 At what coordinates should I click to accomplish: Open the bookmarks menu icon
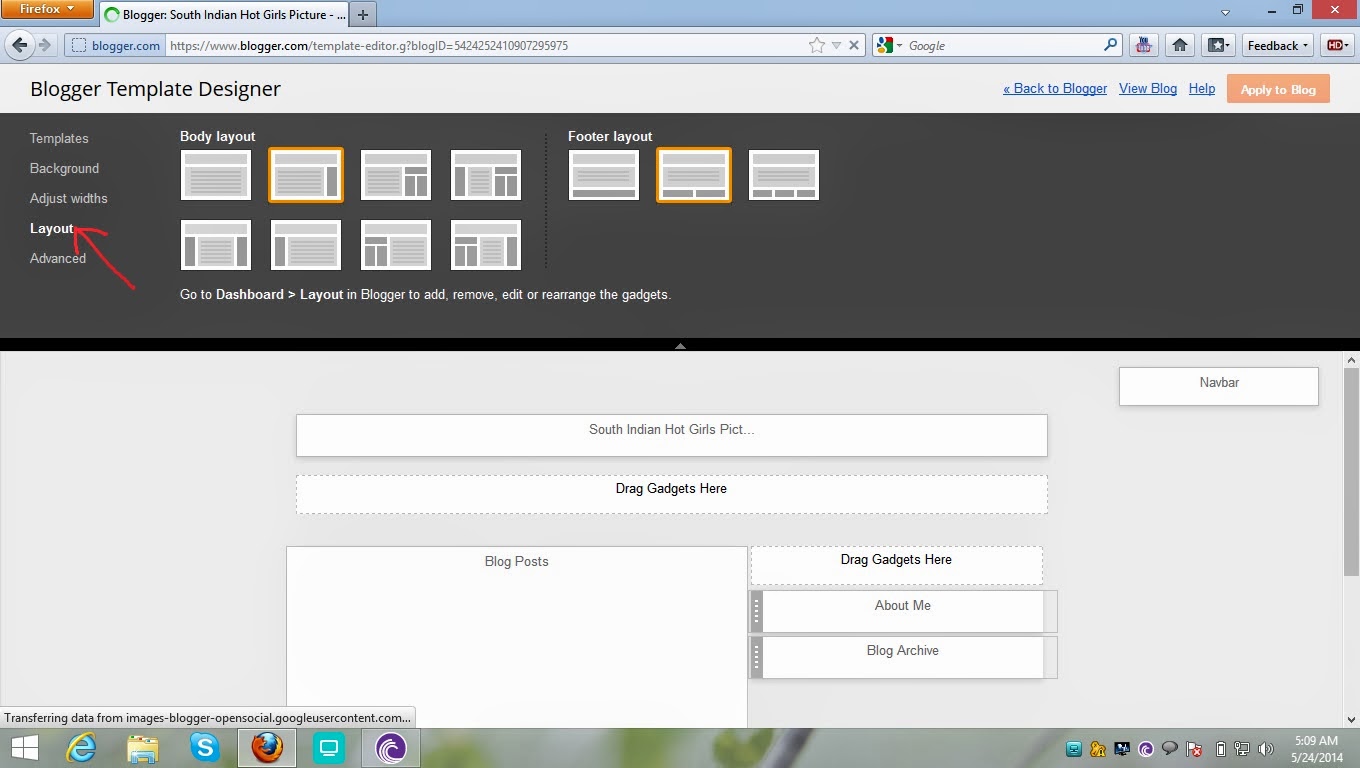click(x=1217, y=45)
